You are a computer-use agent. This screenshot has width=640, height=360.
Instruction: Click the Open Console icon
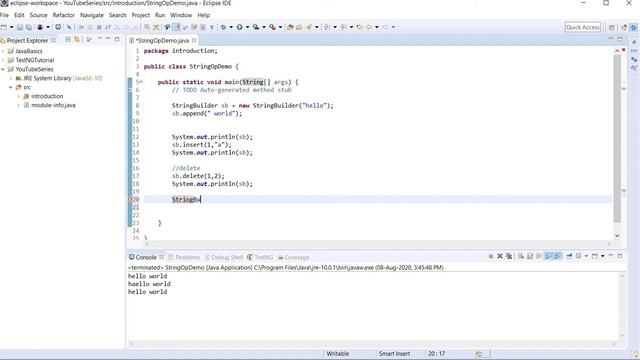(x=595, y=256)
